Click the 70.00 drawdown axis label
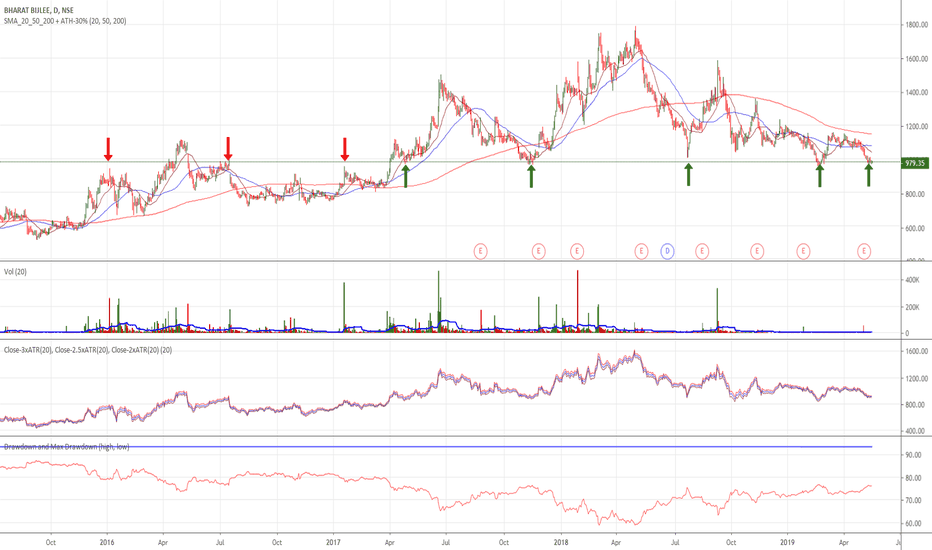The height and width of the screenshot is (550, 932). click(913, 501)
